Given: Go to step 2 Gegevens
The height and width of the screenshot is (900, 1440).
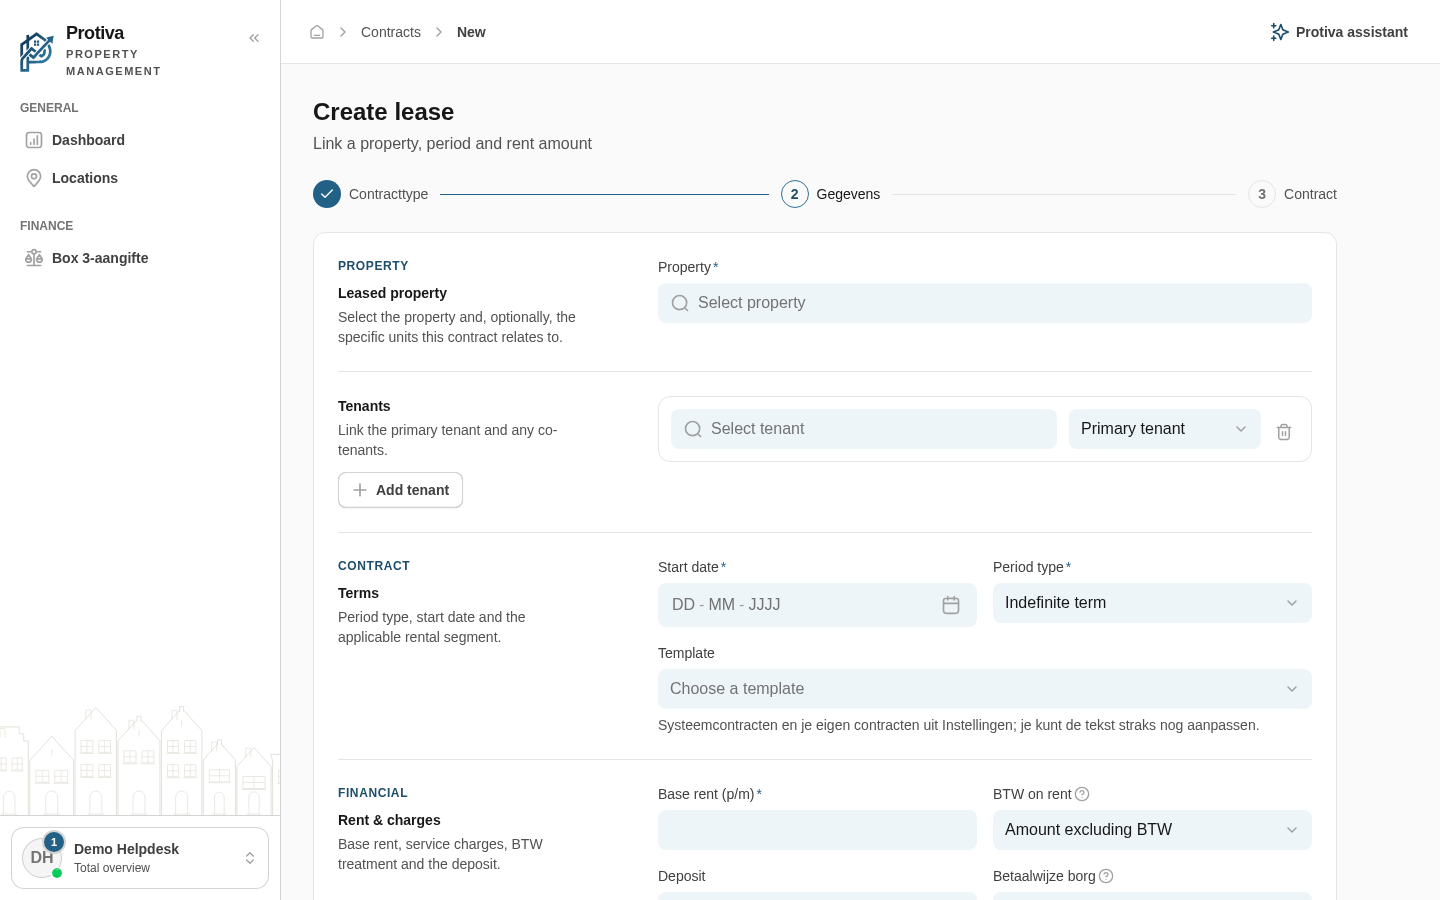Looking at the screenshot, I should pyautogui.click(x=831, y=194).
